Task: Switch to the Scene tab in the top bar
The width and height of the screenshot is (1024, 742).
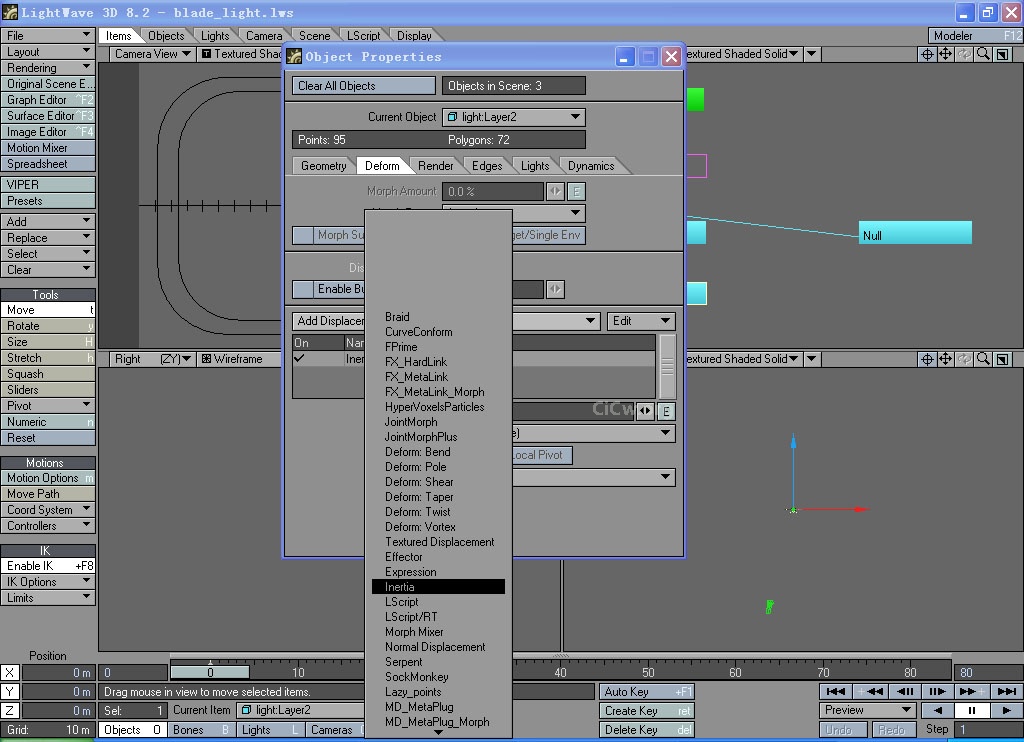Action: (314, 36)
